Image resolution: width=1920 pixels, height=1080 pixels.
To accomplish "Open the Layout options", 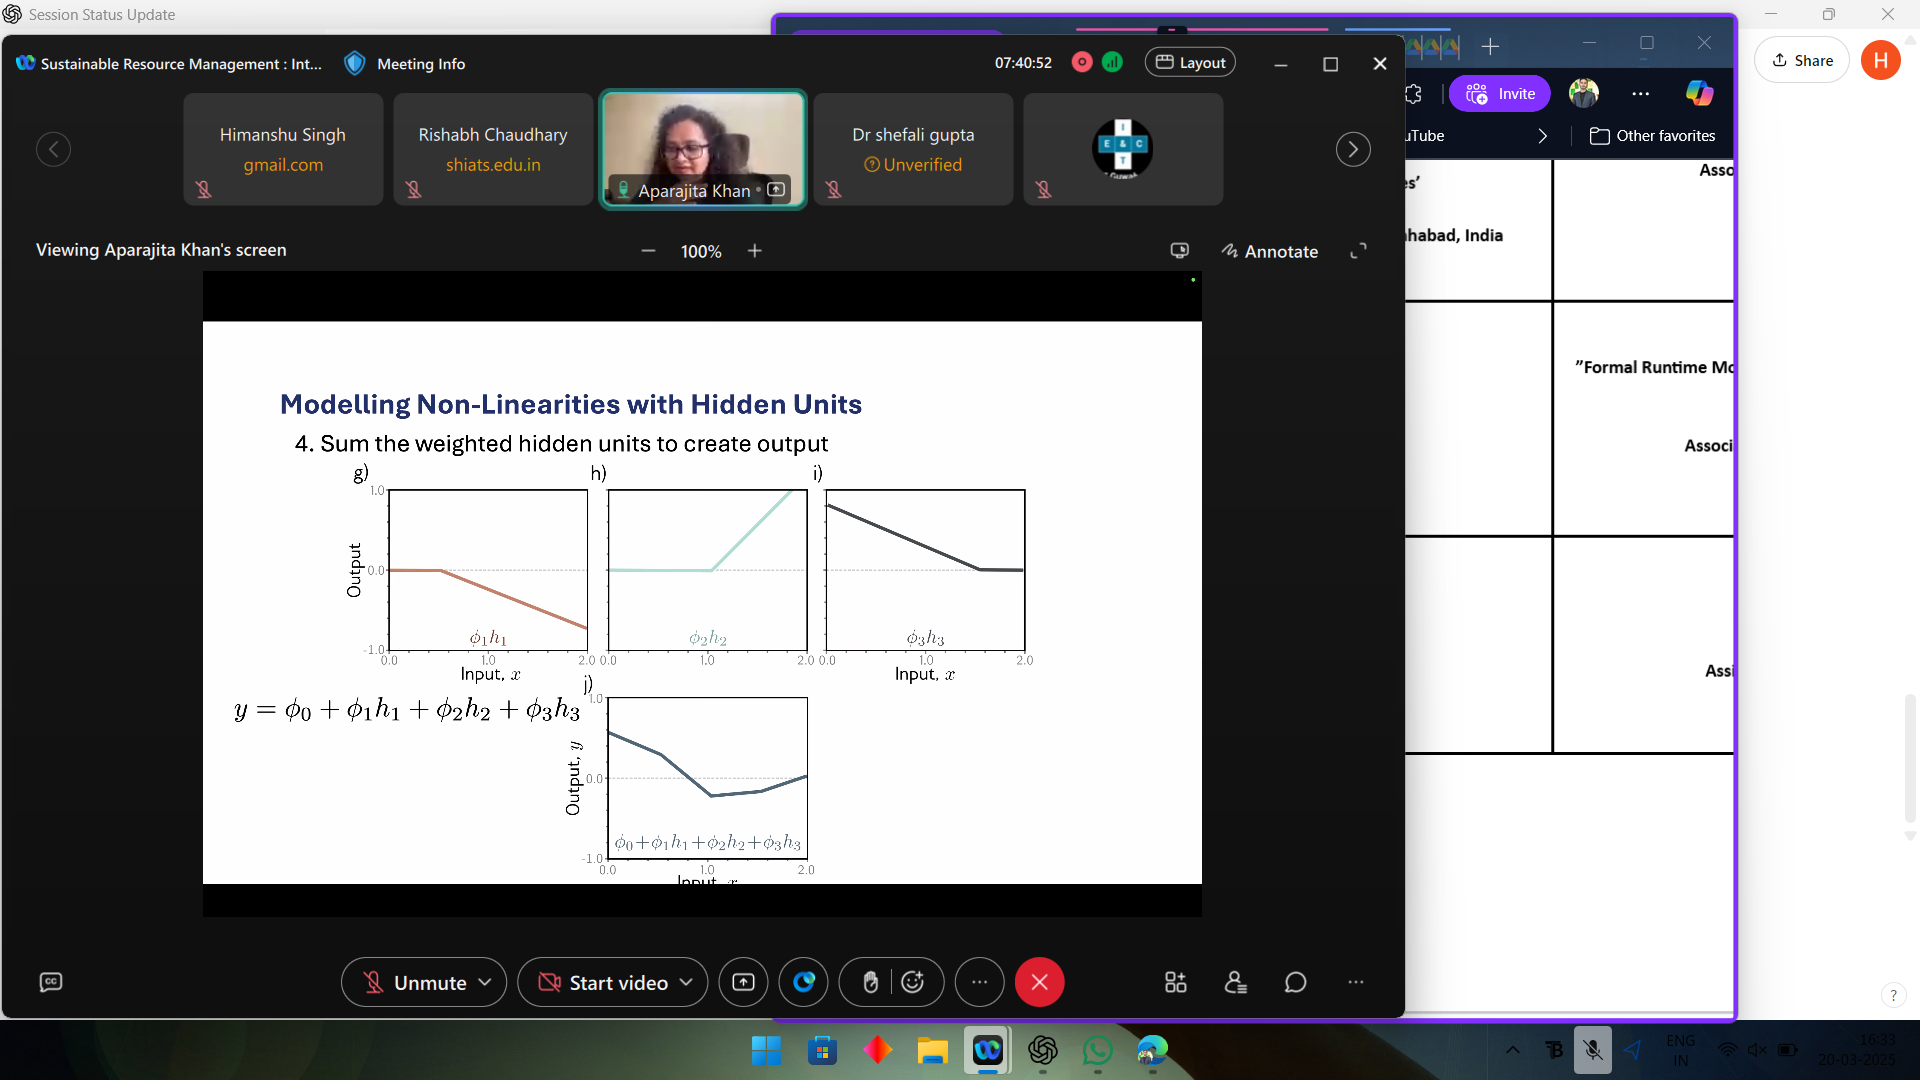I will click(1190, 62).
